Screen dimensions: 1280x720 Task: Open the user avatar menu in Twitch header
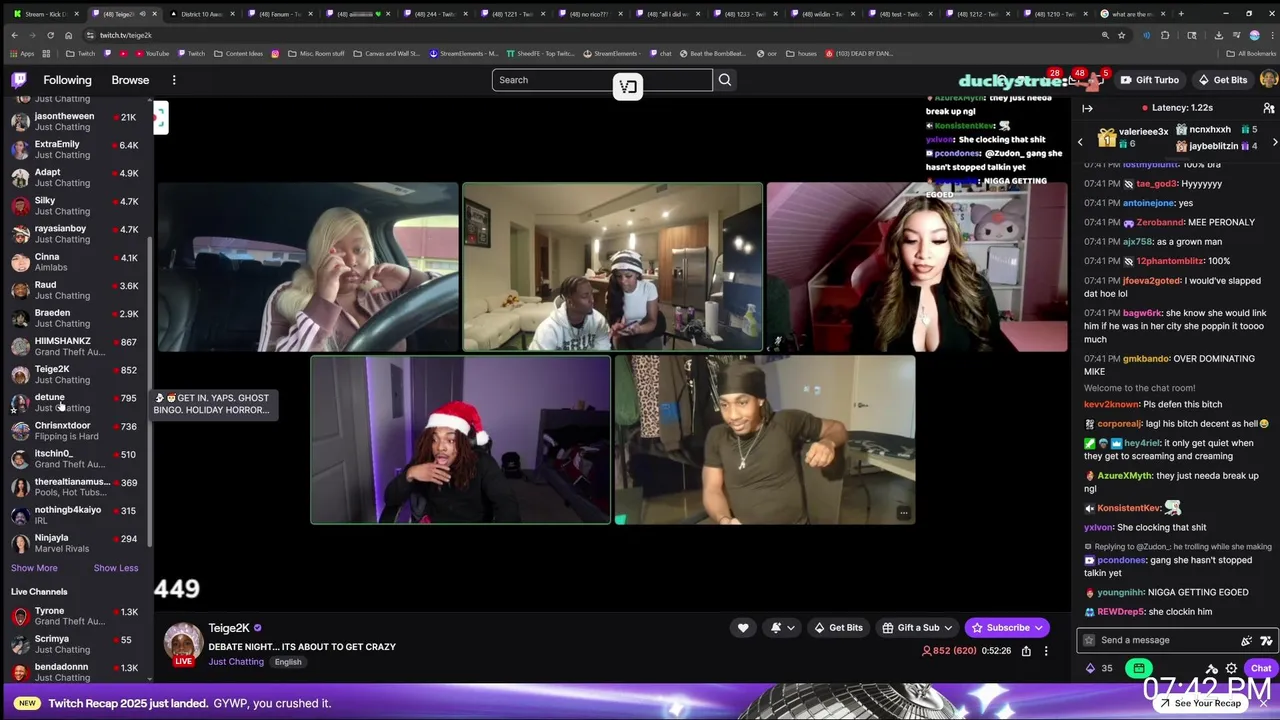click(x=1268, y=80)
